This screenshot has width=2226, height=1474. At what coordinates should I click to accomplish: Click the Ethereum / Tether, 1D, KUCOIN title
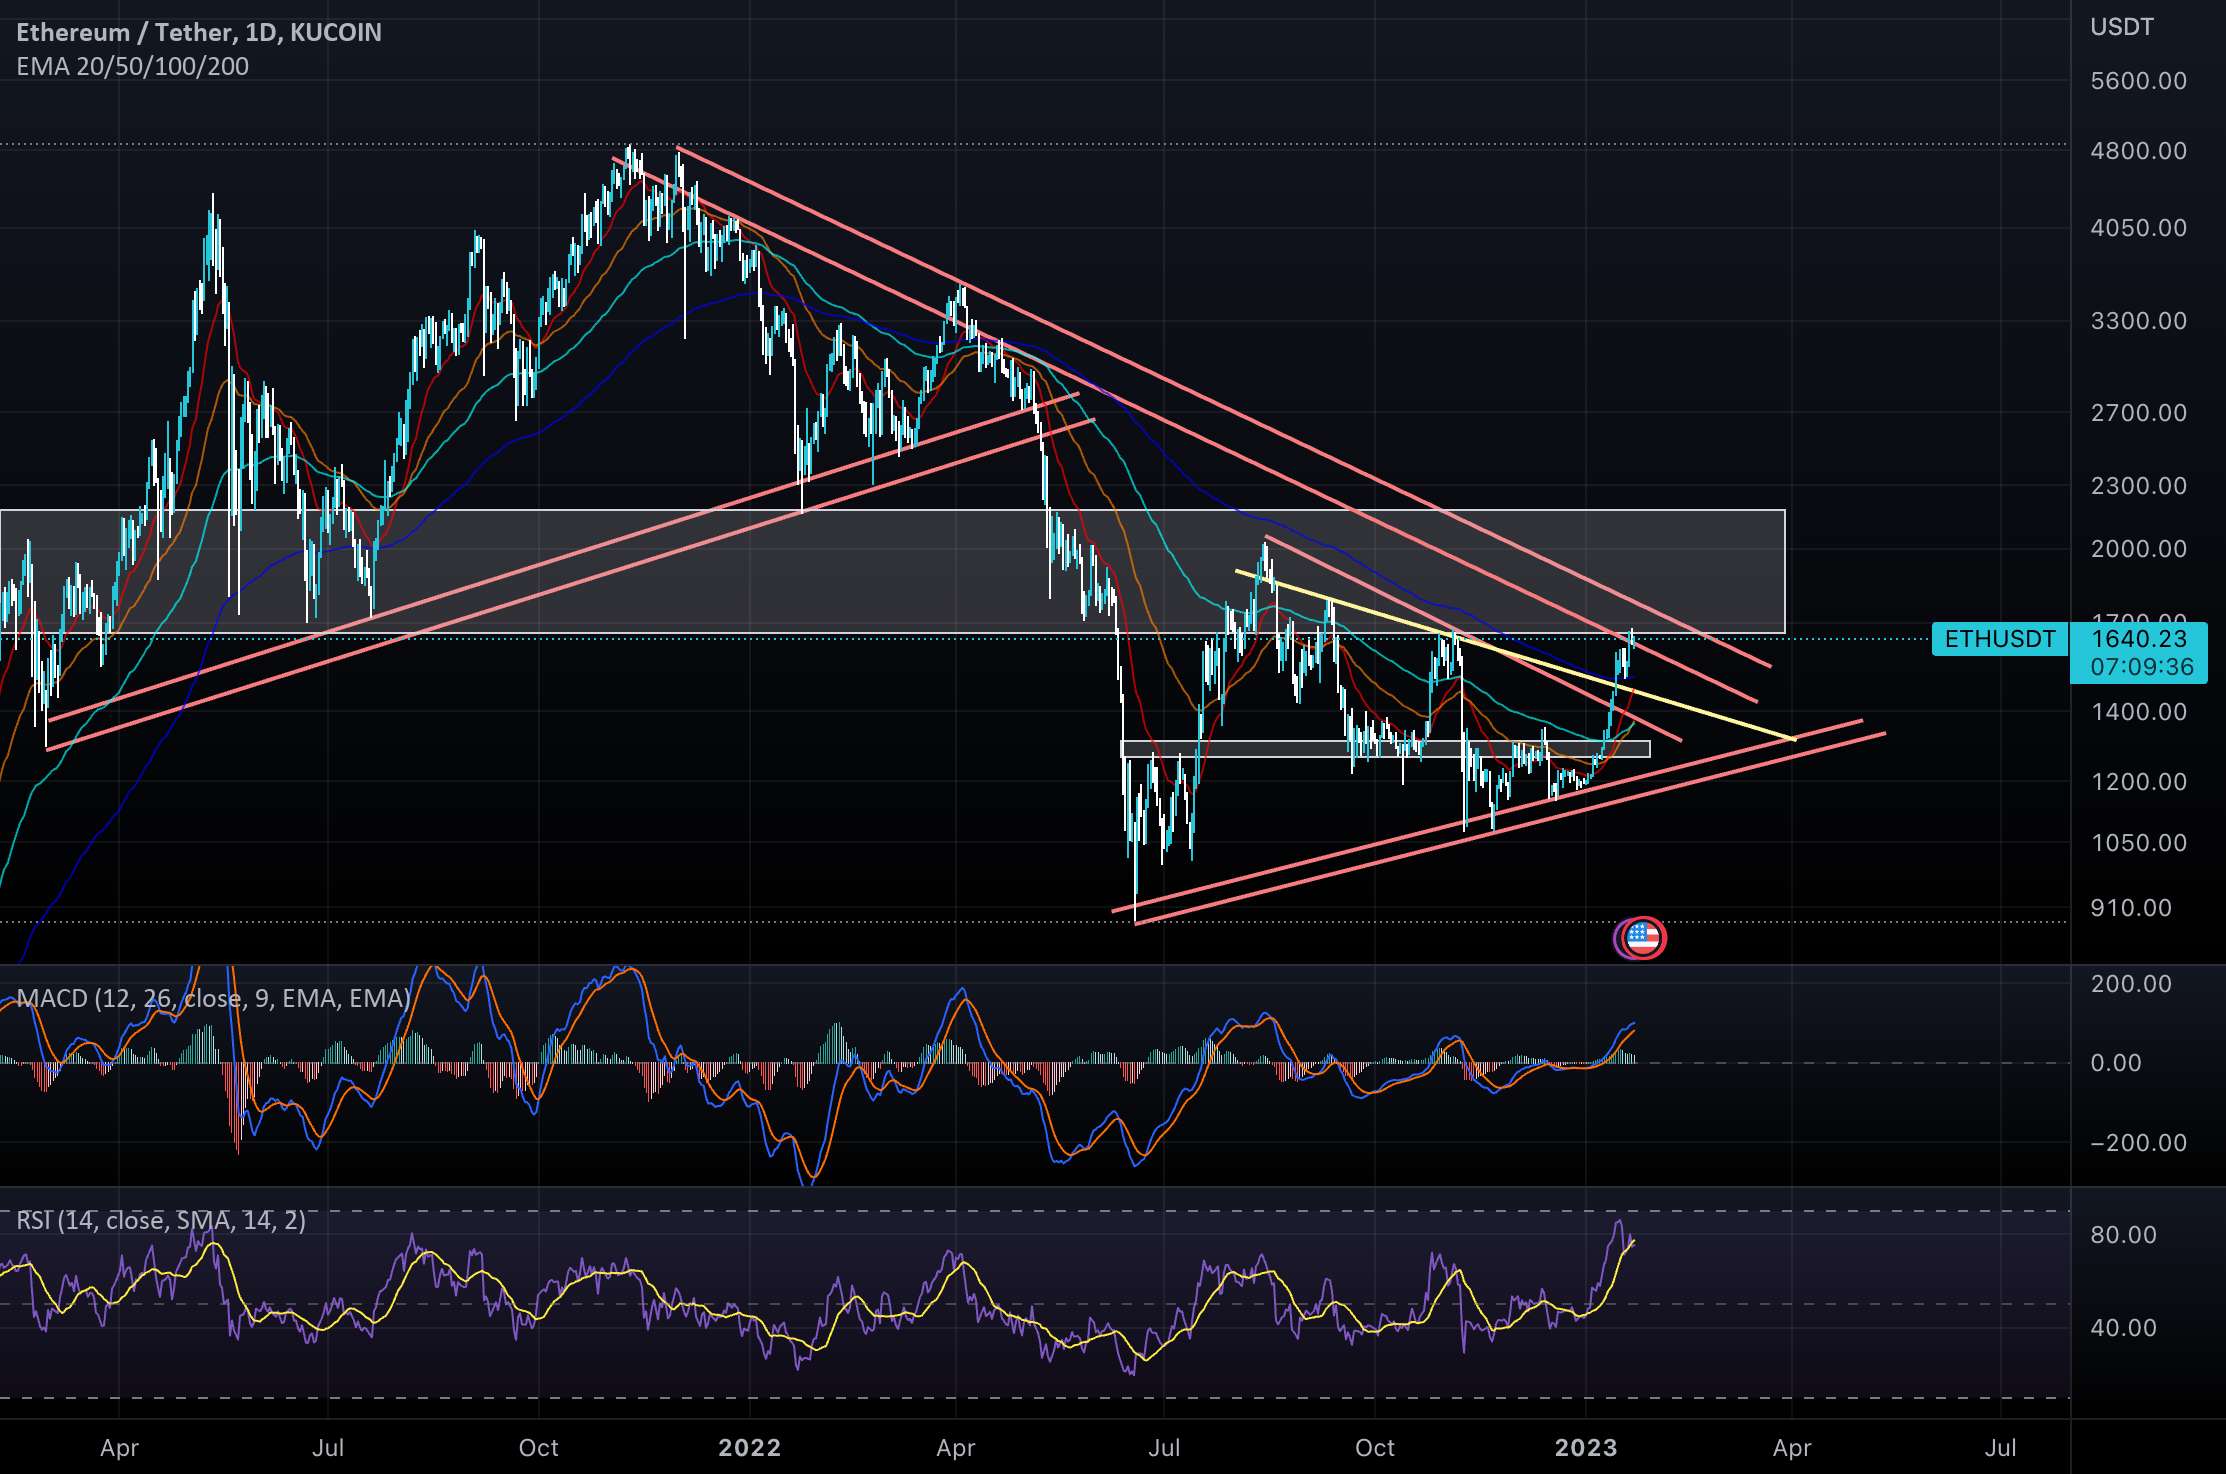(199, 32)
